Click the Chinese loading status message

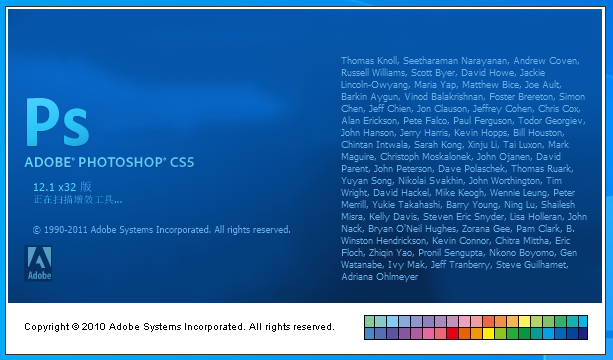(78, 200)
